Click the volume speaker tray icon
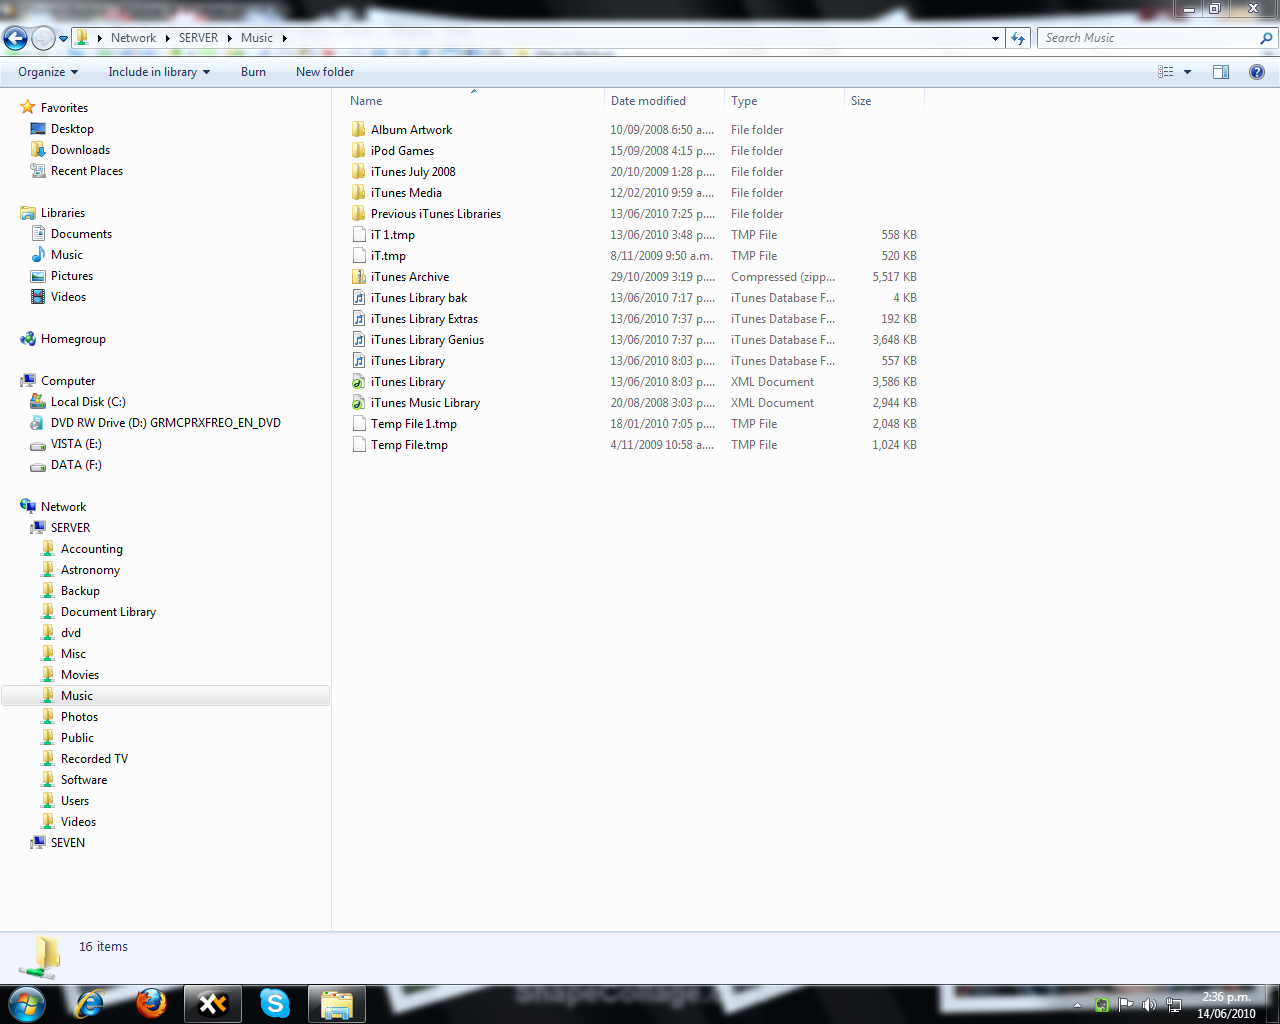This screenshot has width=1280, height=1024. click(x=1149, y=1004)
